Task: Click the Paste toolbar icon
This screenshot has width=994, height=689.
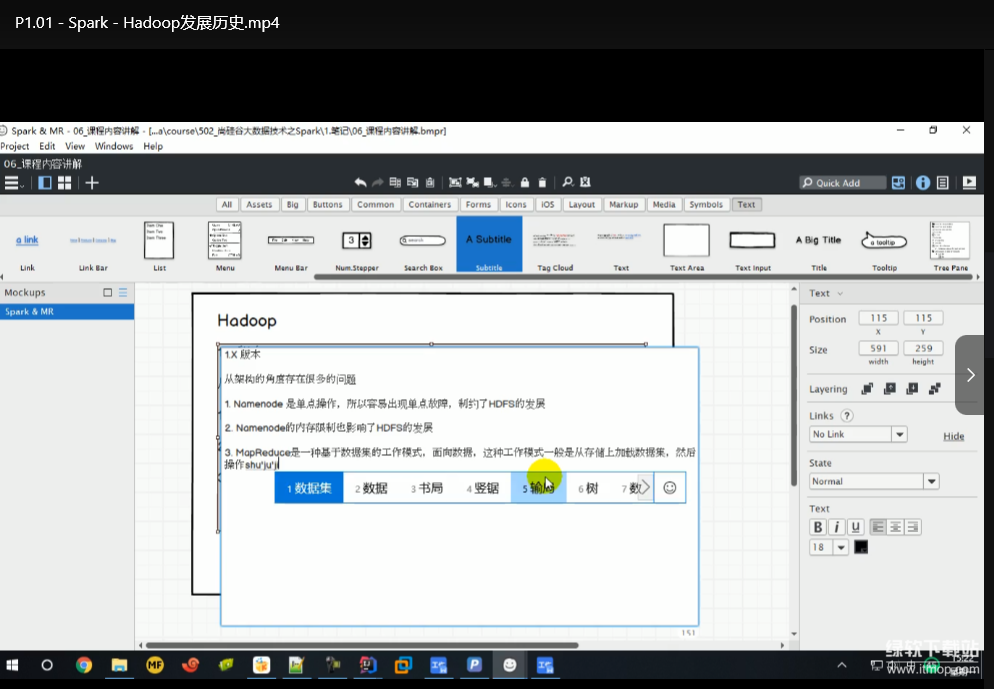Action: [x=430, y=183]
